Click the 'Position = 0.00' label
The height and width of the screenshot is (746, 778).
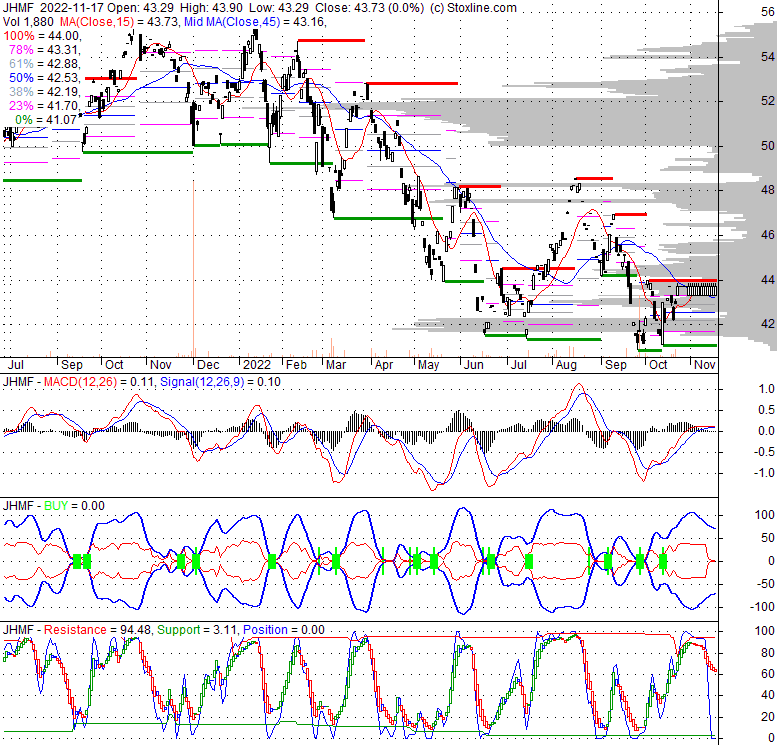[284, 630]
